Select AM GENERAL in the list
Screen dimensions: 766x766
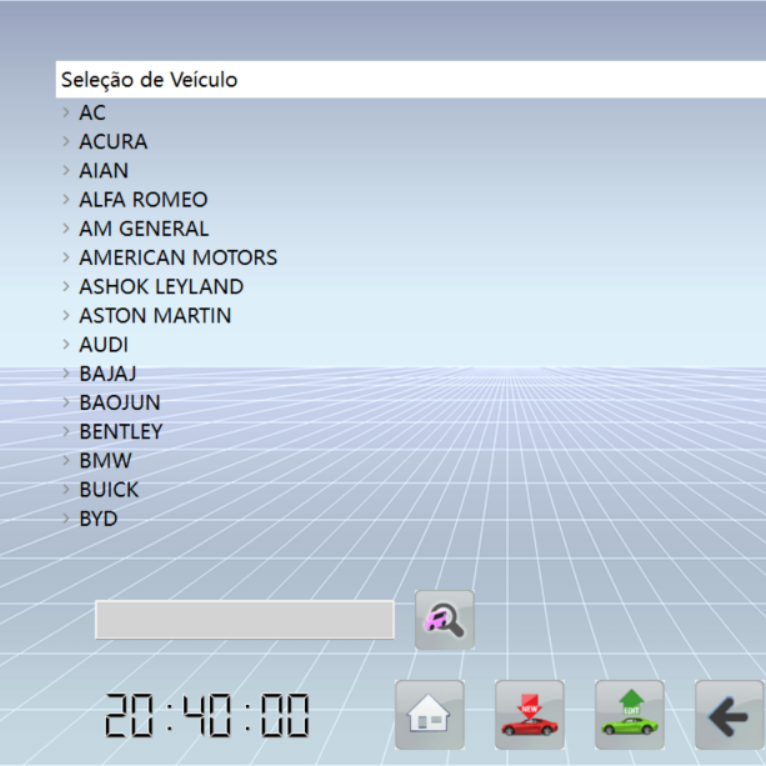click(x=144, y=229)
